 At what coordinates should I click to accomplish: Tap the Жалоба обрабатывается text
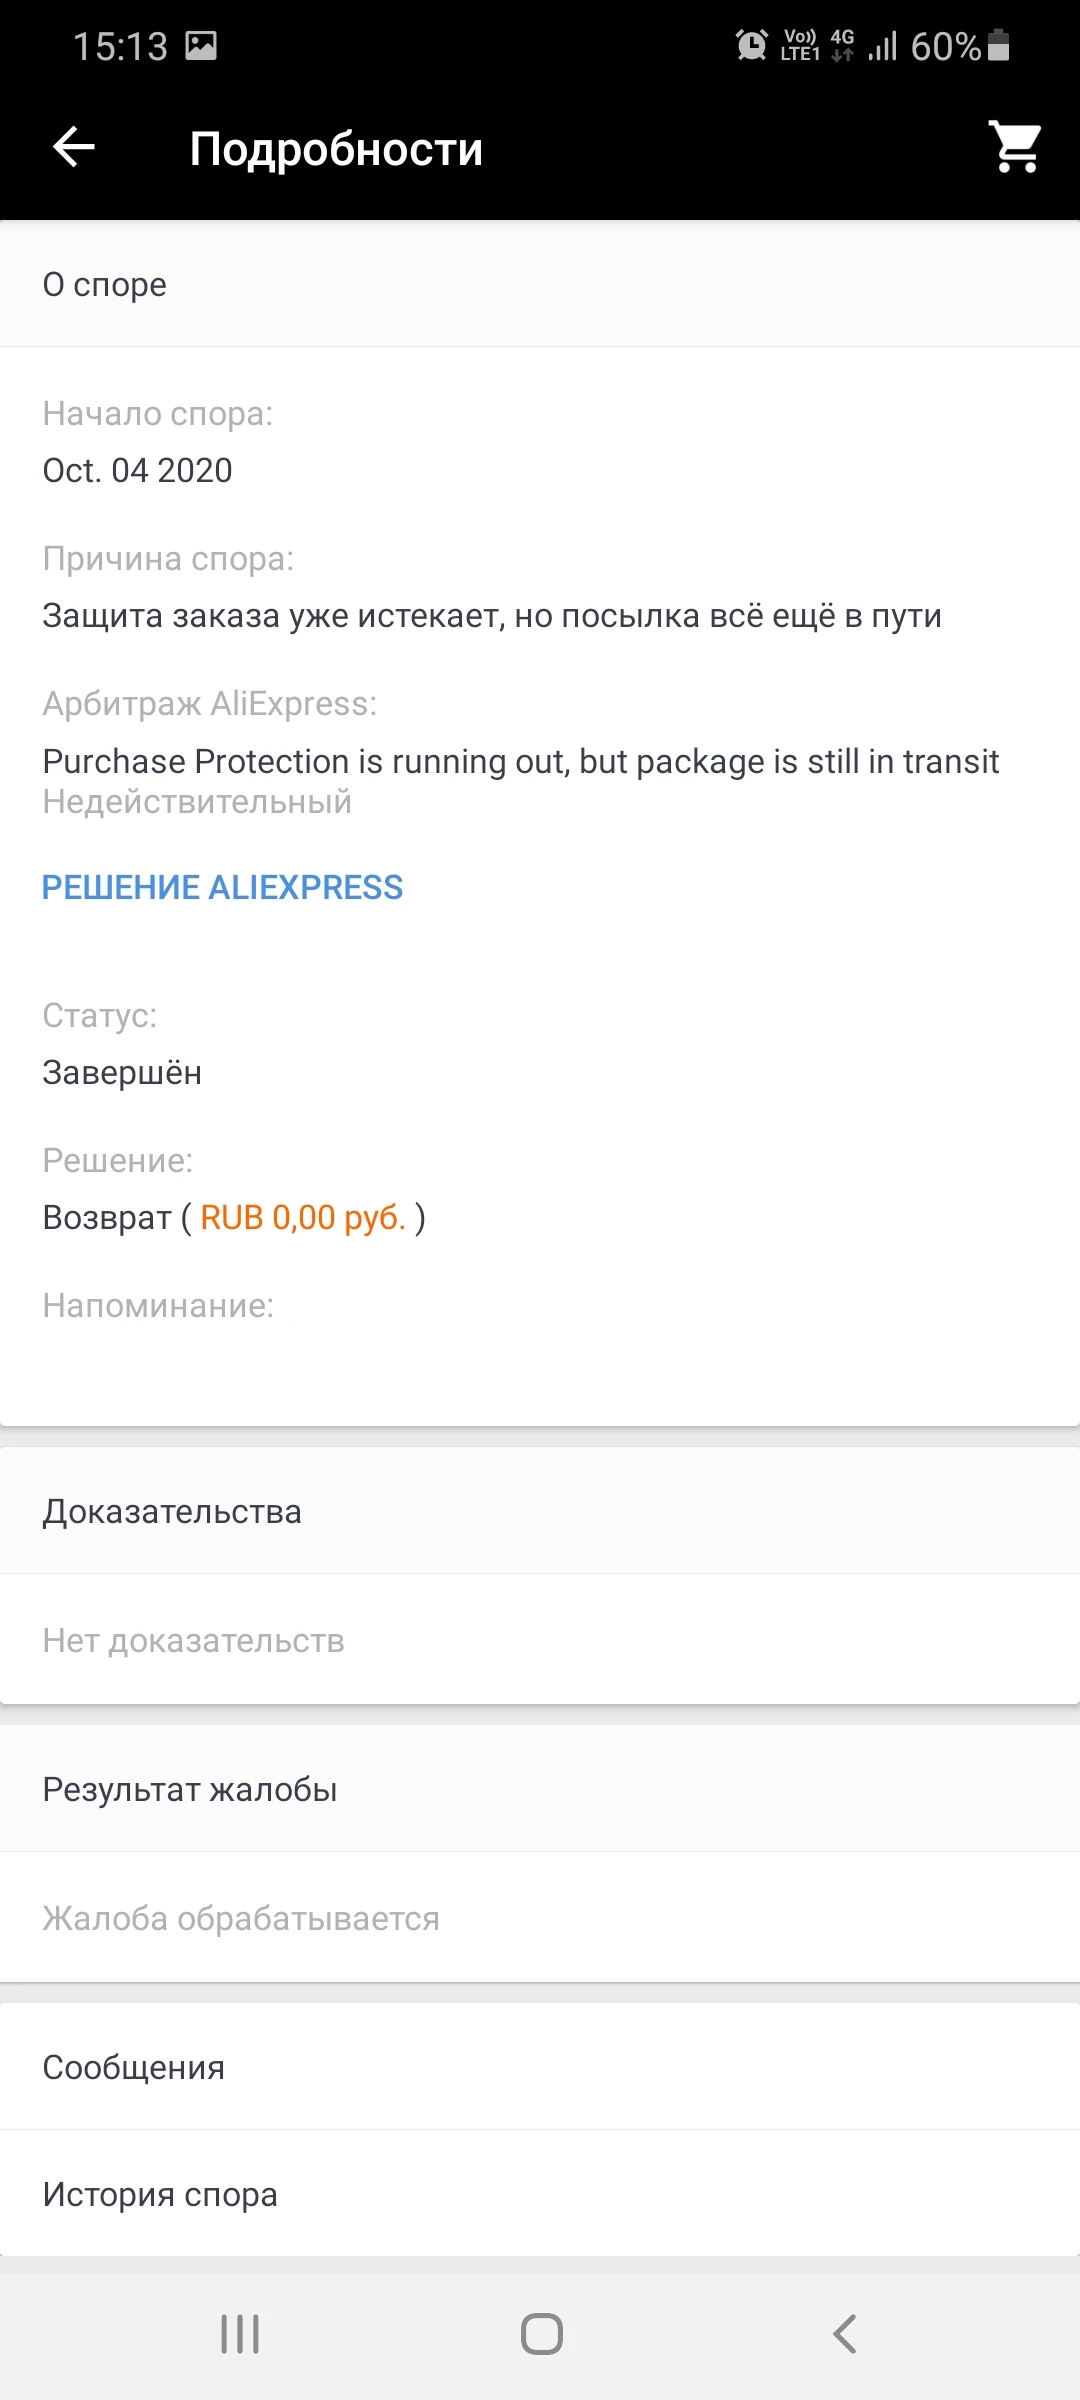pyautogui.click(x=241, y=1918)
